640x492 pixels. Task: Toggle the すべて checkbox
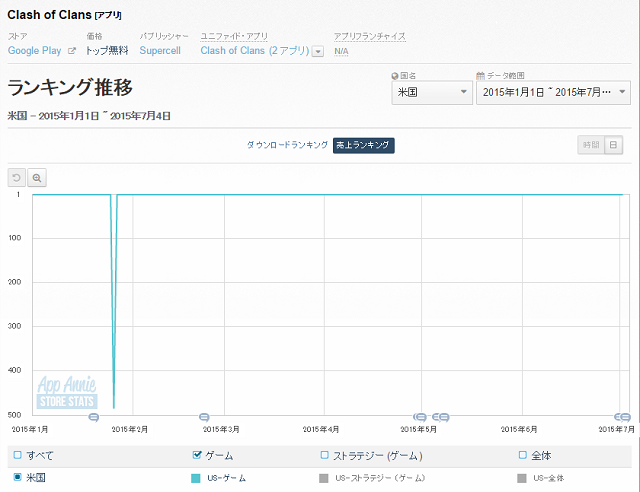[x=18, y=455]
